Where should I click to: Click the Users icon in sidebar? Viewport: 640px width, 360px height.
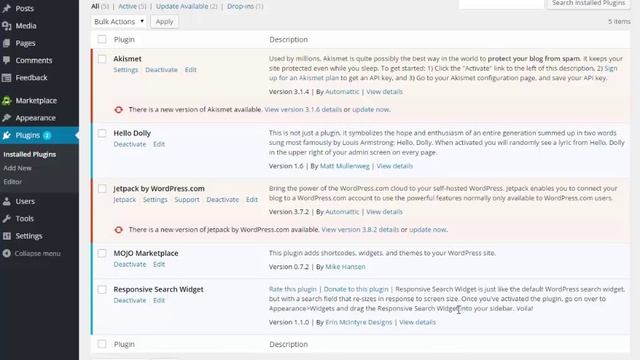(x=7, y=201)
